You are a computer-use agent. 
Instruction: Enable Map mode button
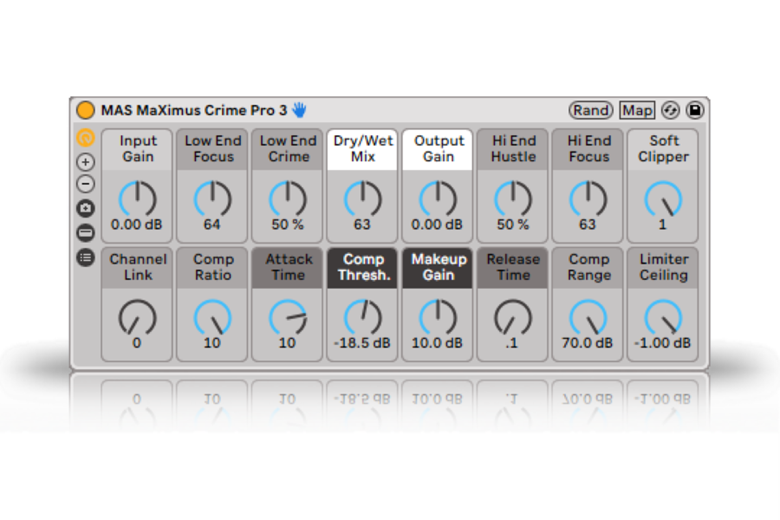pyautogui.click(x=637, y=110)
